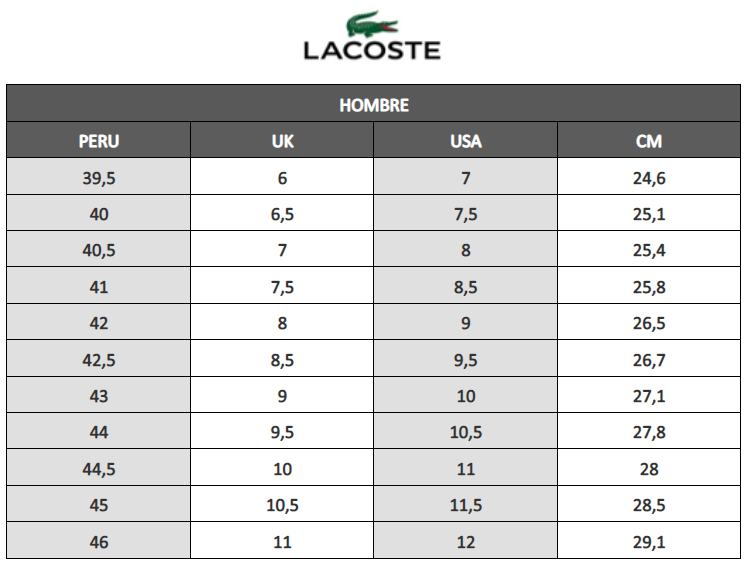The width and height of the screenshot is (744, 564).
Task: Click Peru size 40,5 cell
Action: (98, 251)
